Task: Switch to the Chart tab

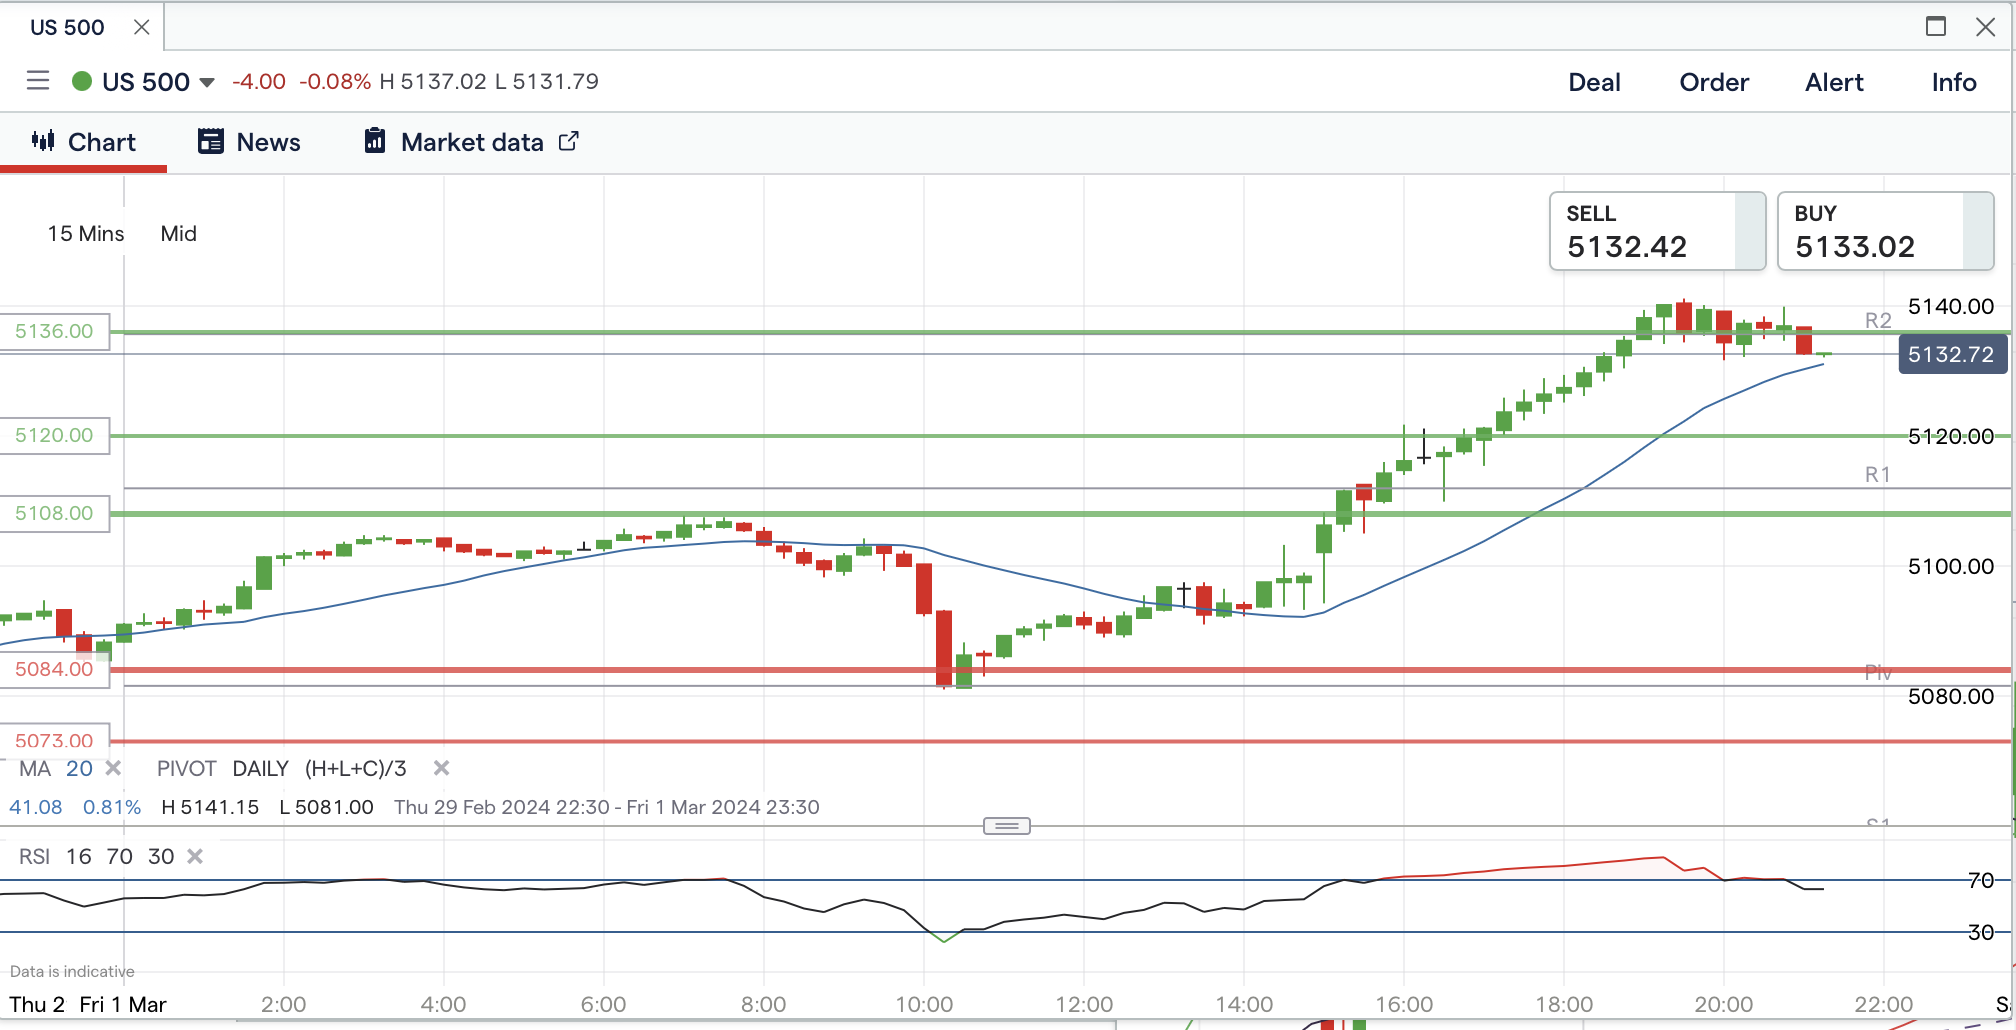Action: point(83,142)
